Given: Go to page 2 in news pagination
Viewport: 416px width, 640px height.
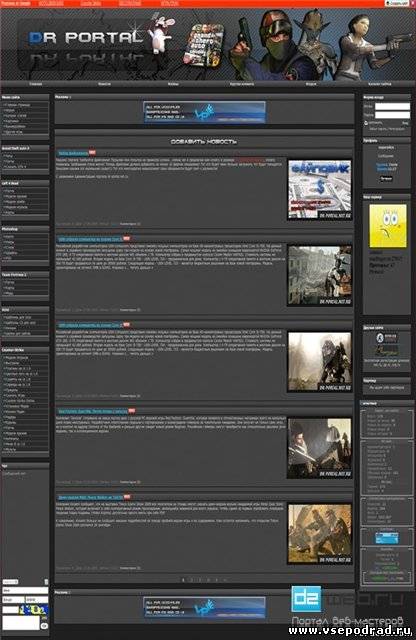Looking at the screenshot, I should pyautogui.click(x=192, y=580).
